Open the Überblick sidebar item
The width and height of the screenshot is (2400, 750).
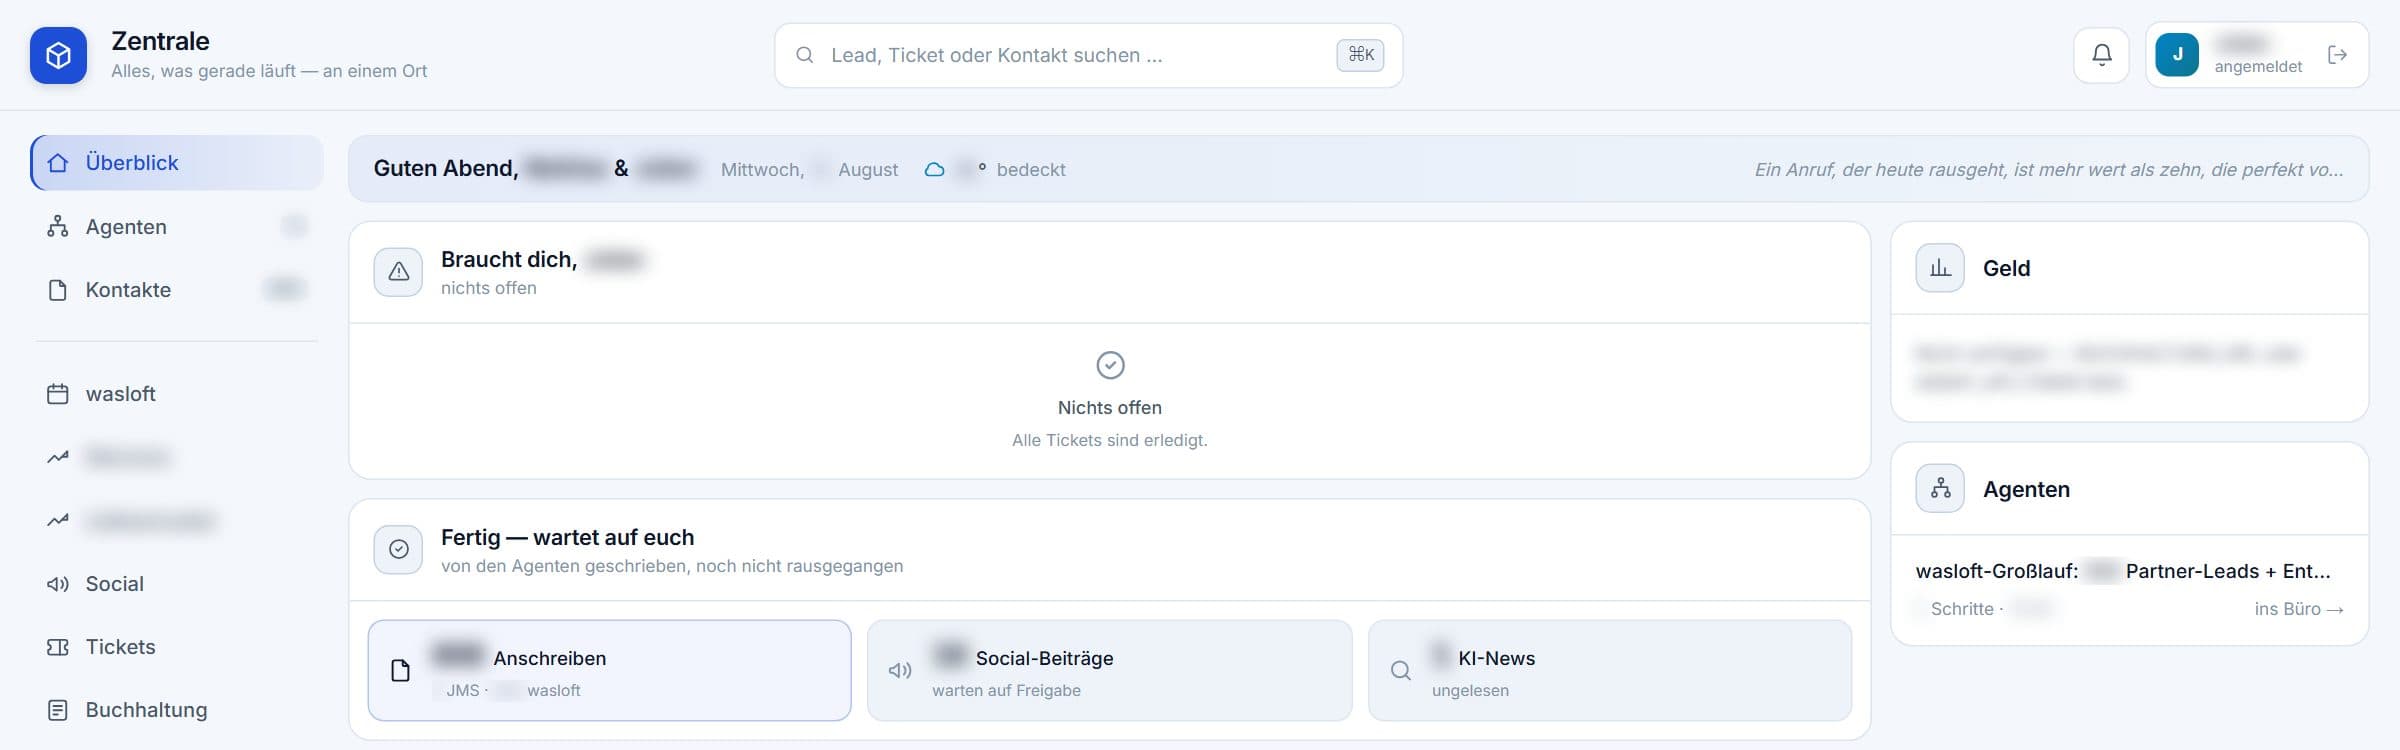177,163
